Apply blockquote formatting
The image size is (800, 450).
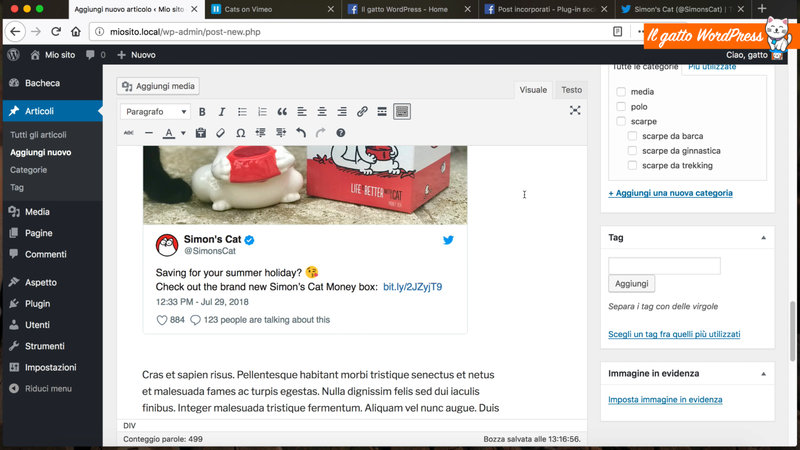pyautogui.click(x=282, y=112)
